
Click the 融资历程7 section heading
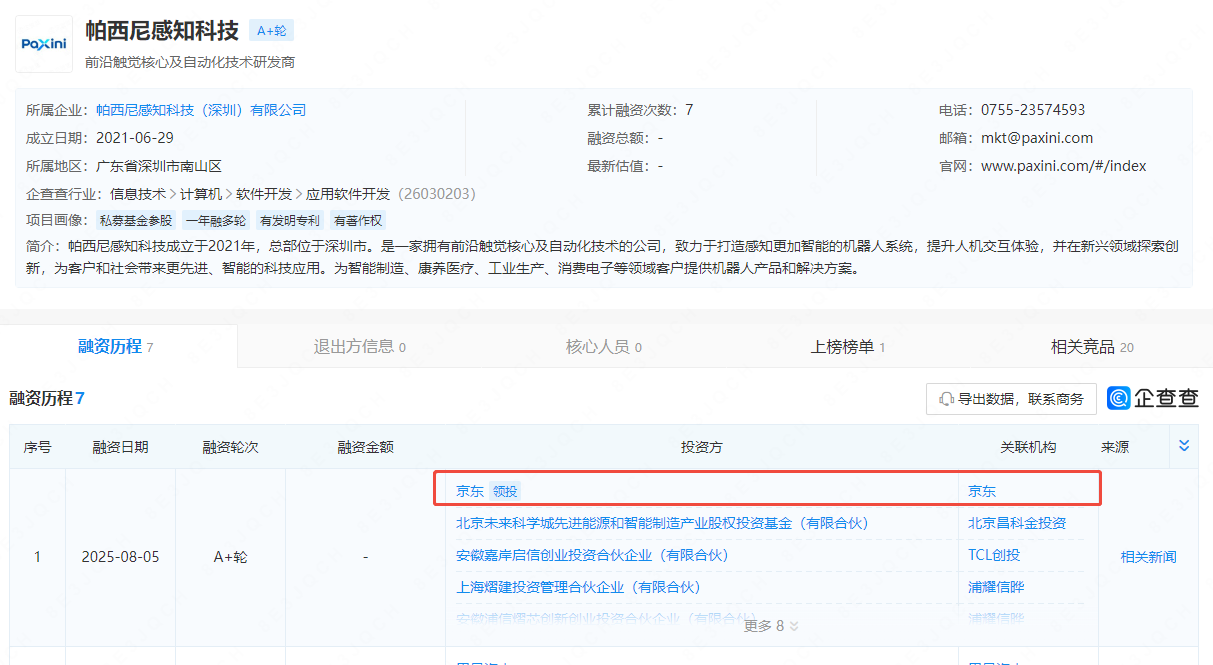pyautogui.click(x=47, y=398)
